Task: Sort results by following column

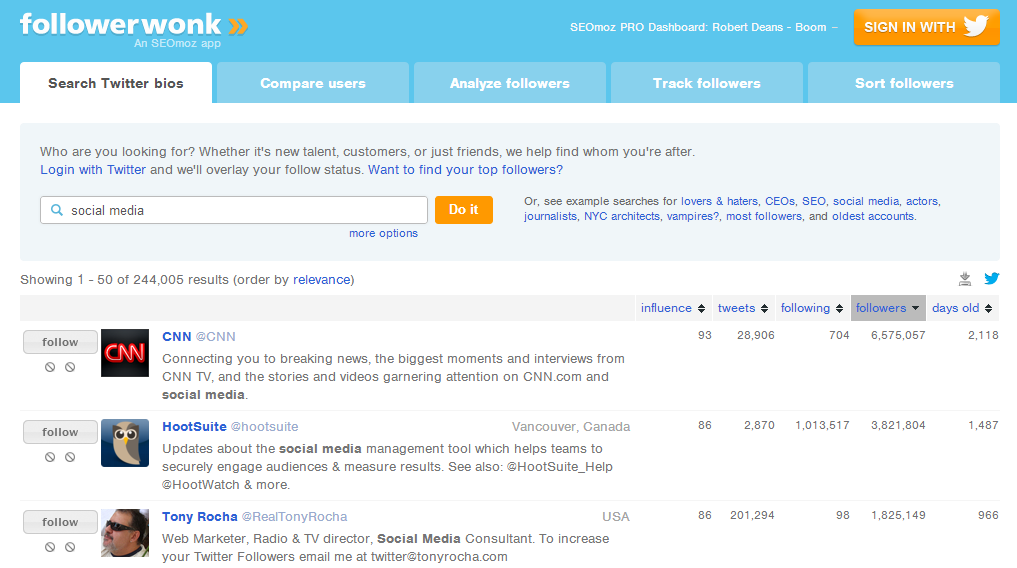Action: click(x=812, y=308)
